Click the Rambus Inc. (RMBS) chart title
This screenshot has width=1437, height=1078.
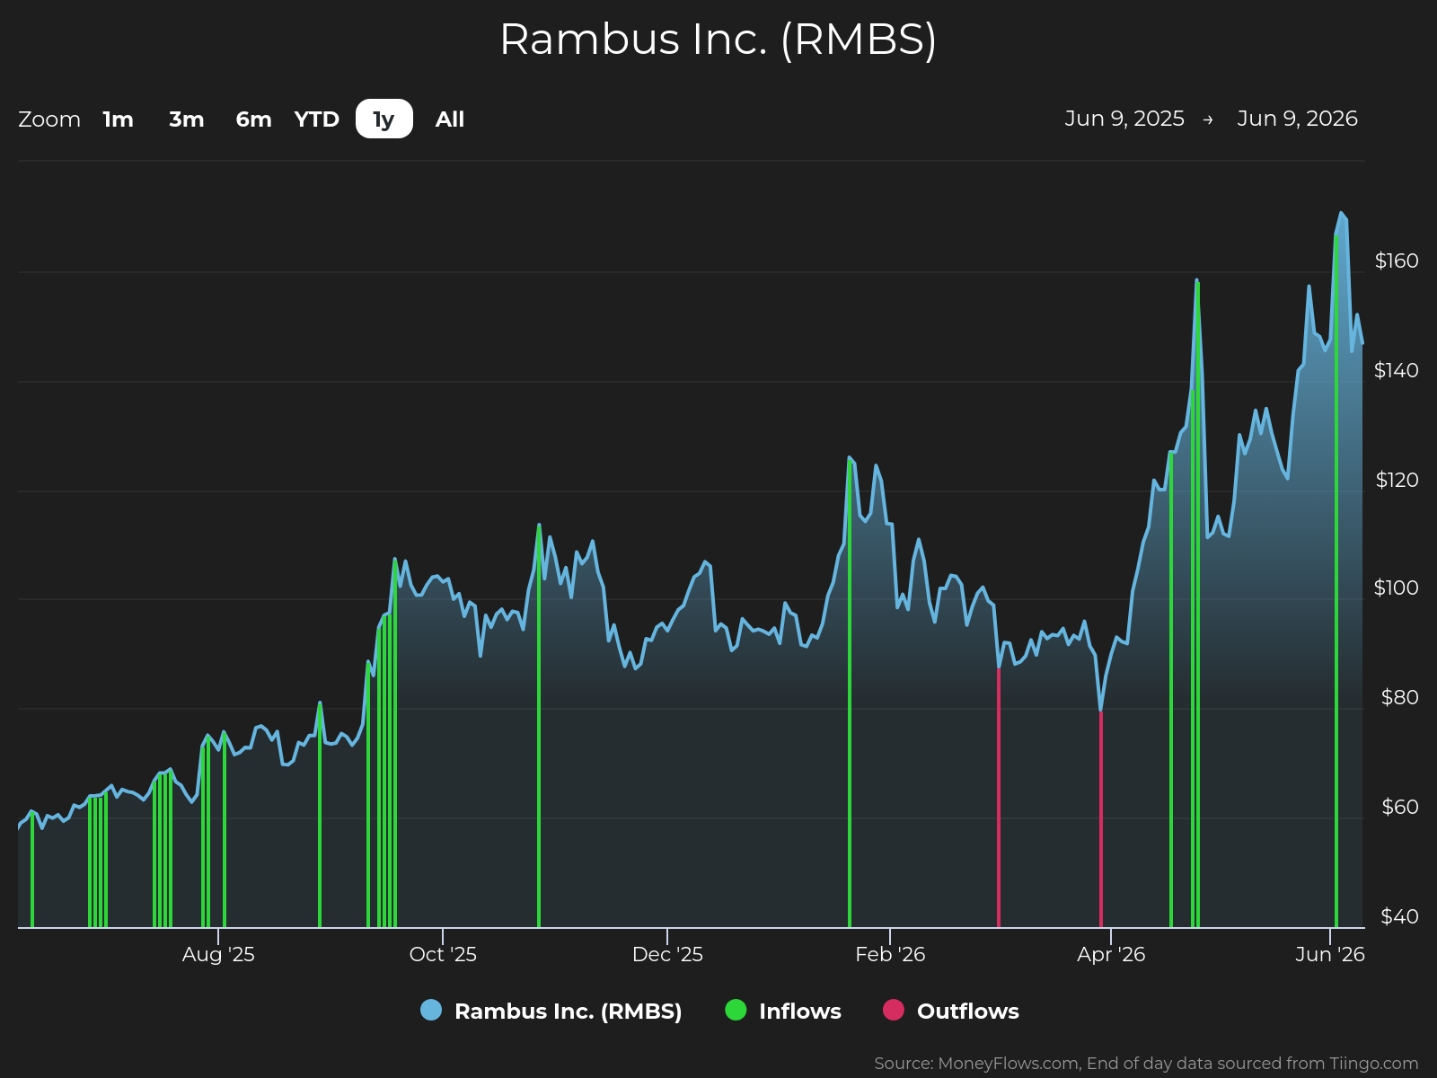click(718, 39)
